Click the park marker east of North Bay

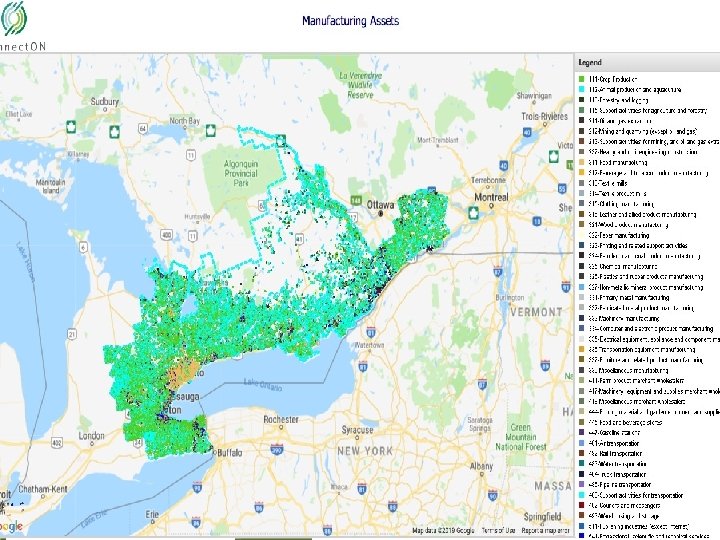point(211,130)
